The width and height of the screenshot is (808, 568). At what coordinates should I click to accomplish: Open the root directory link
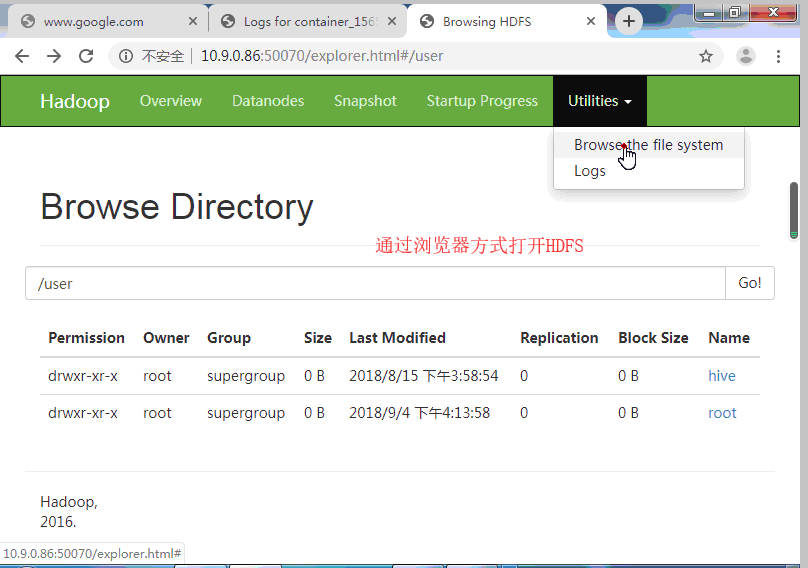point(722,413)
